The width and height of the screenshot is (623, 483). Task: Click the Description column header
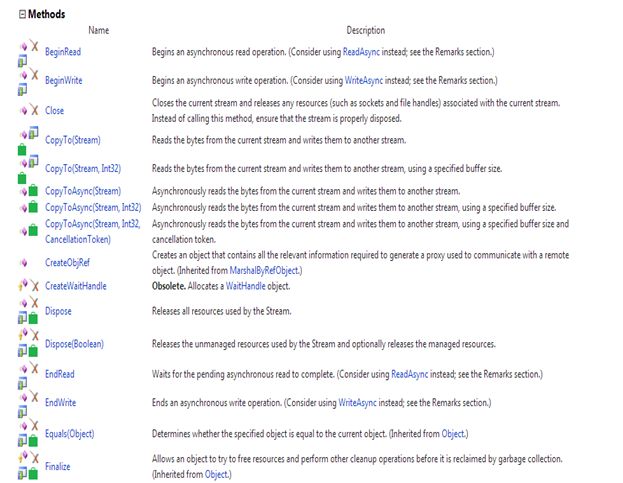366,31
